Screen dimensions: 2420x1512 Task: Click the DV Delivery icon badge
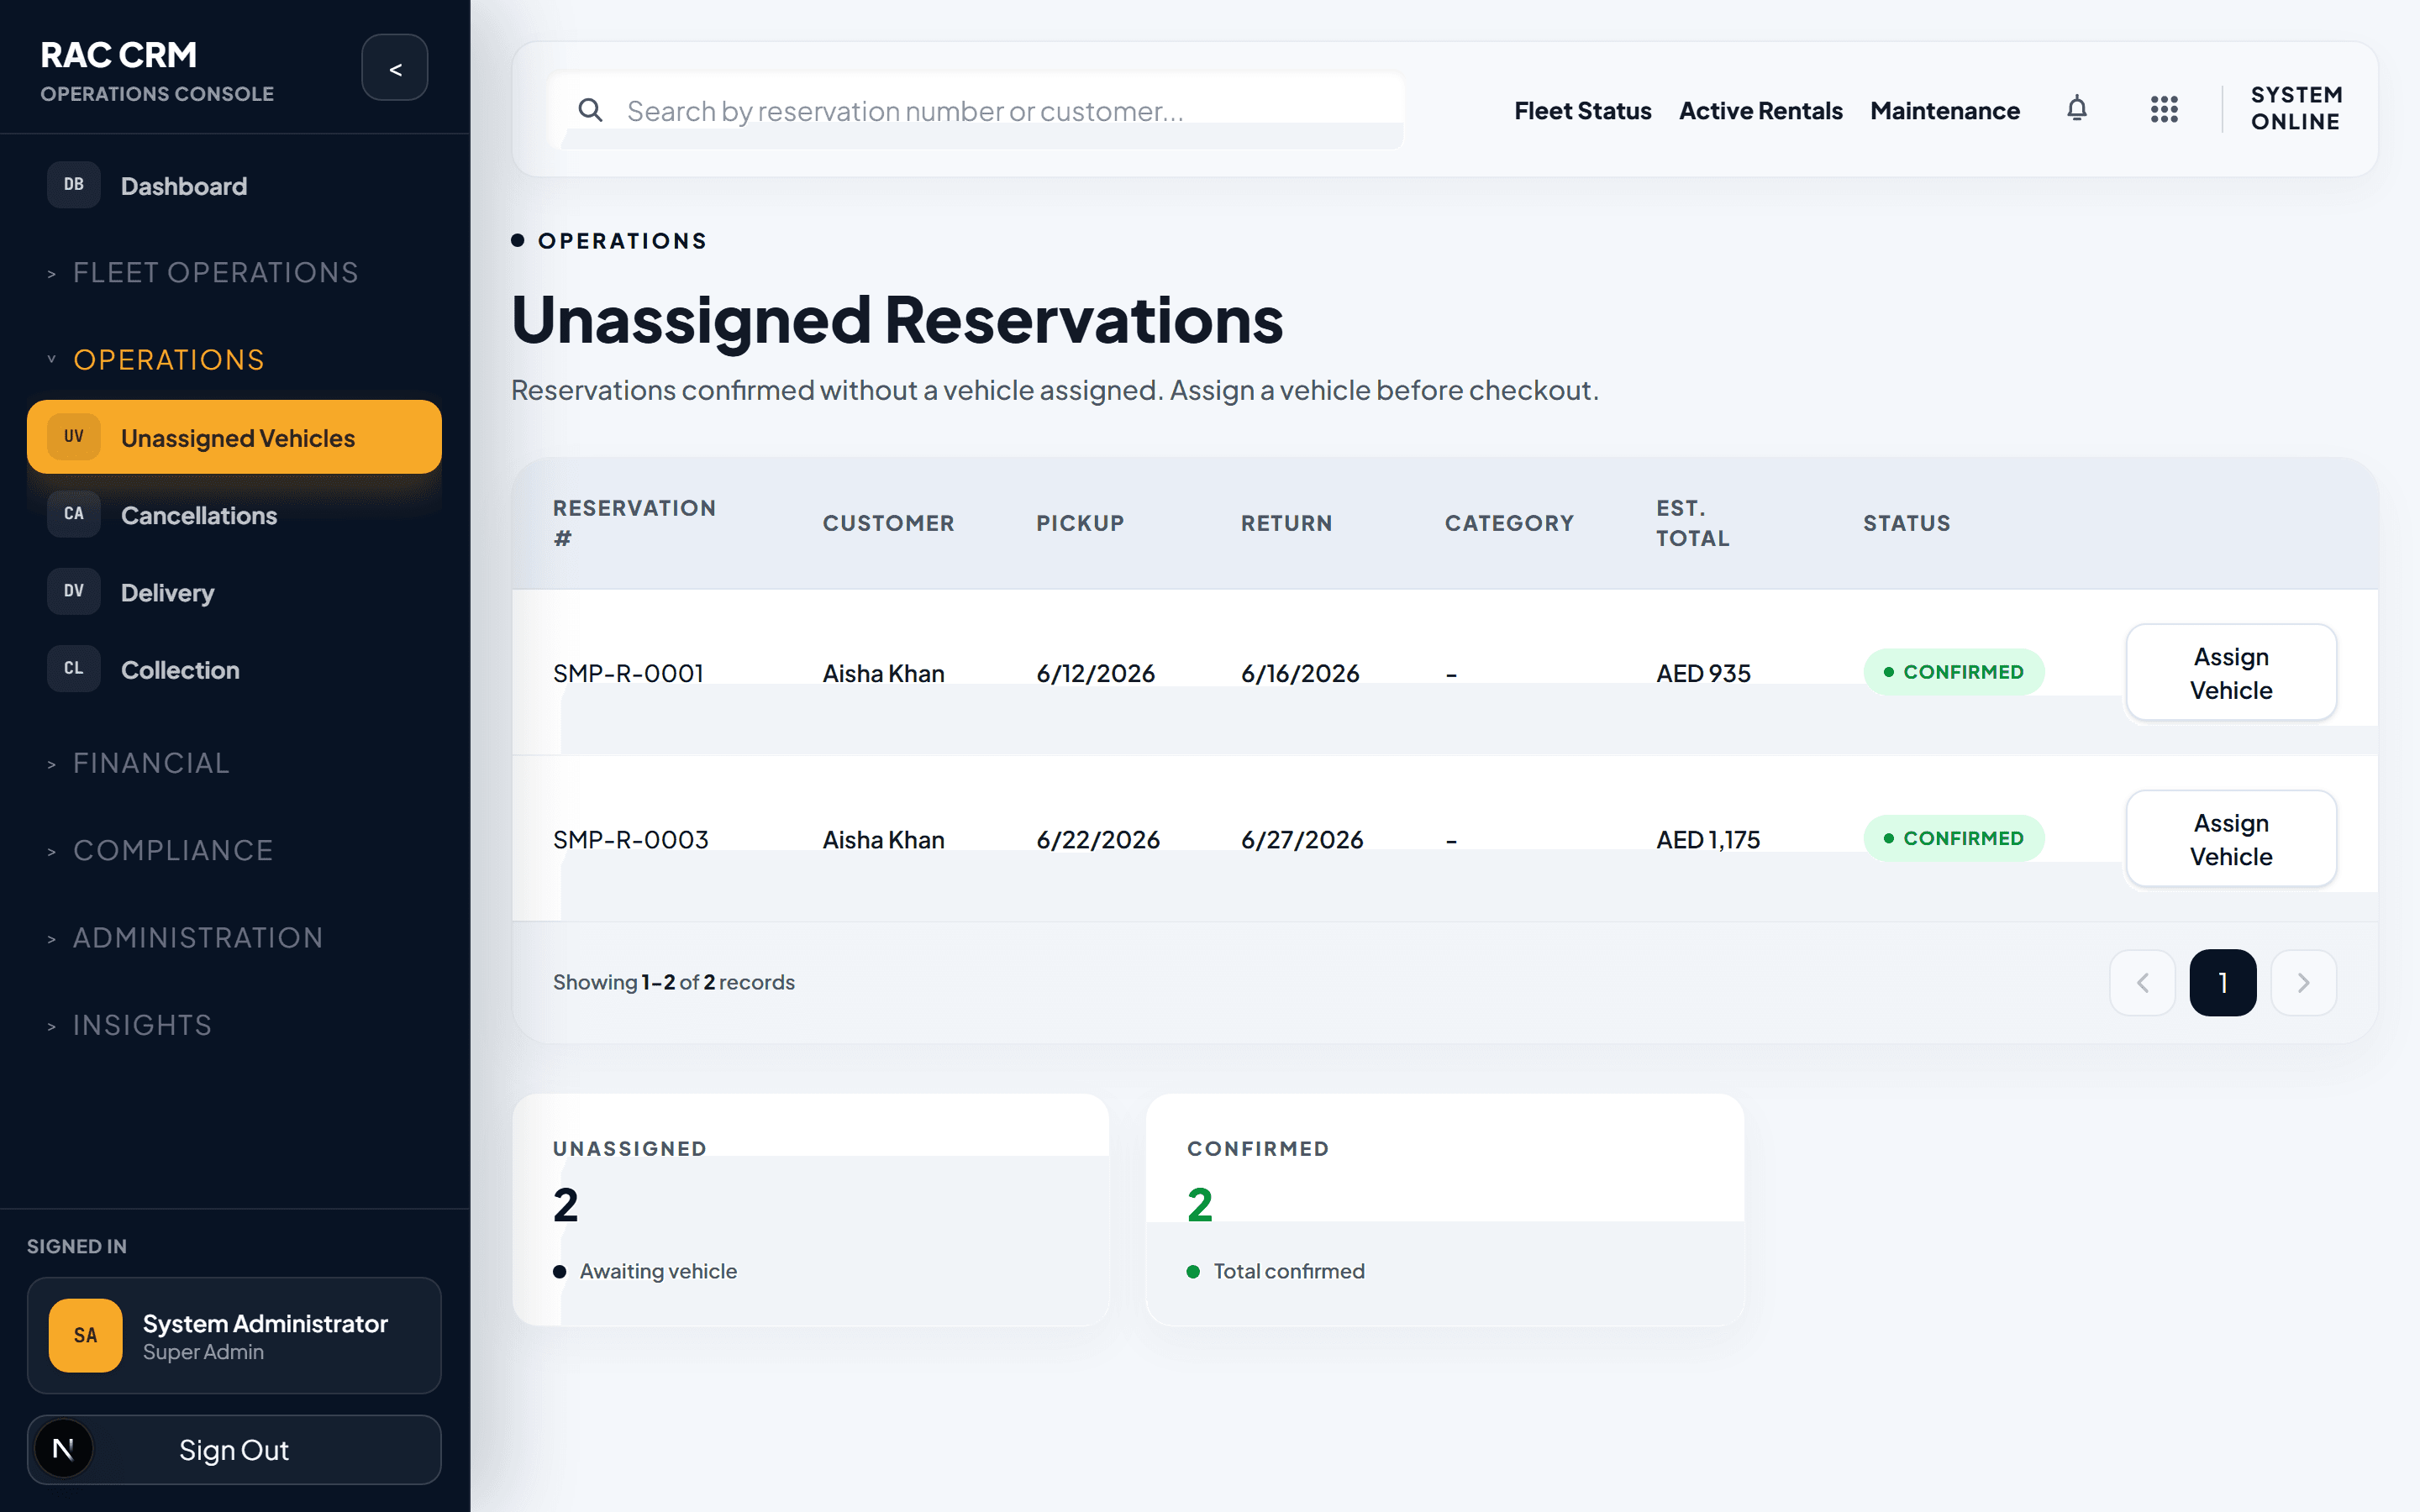coord(74,591)
